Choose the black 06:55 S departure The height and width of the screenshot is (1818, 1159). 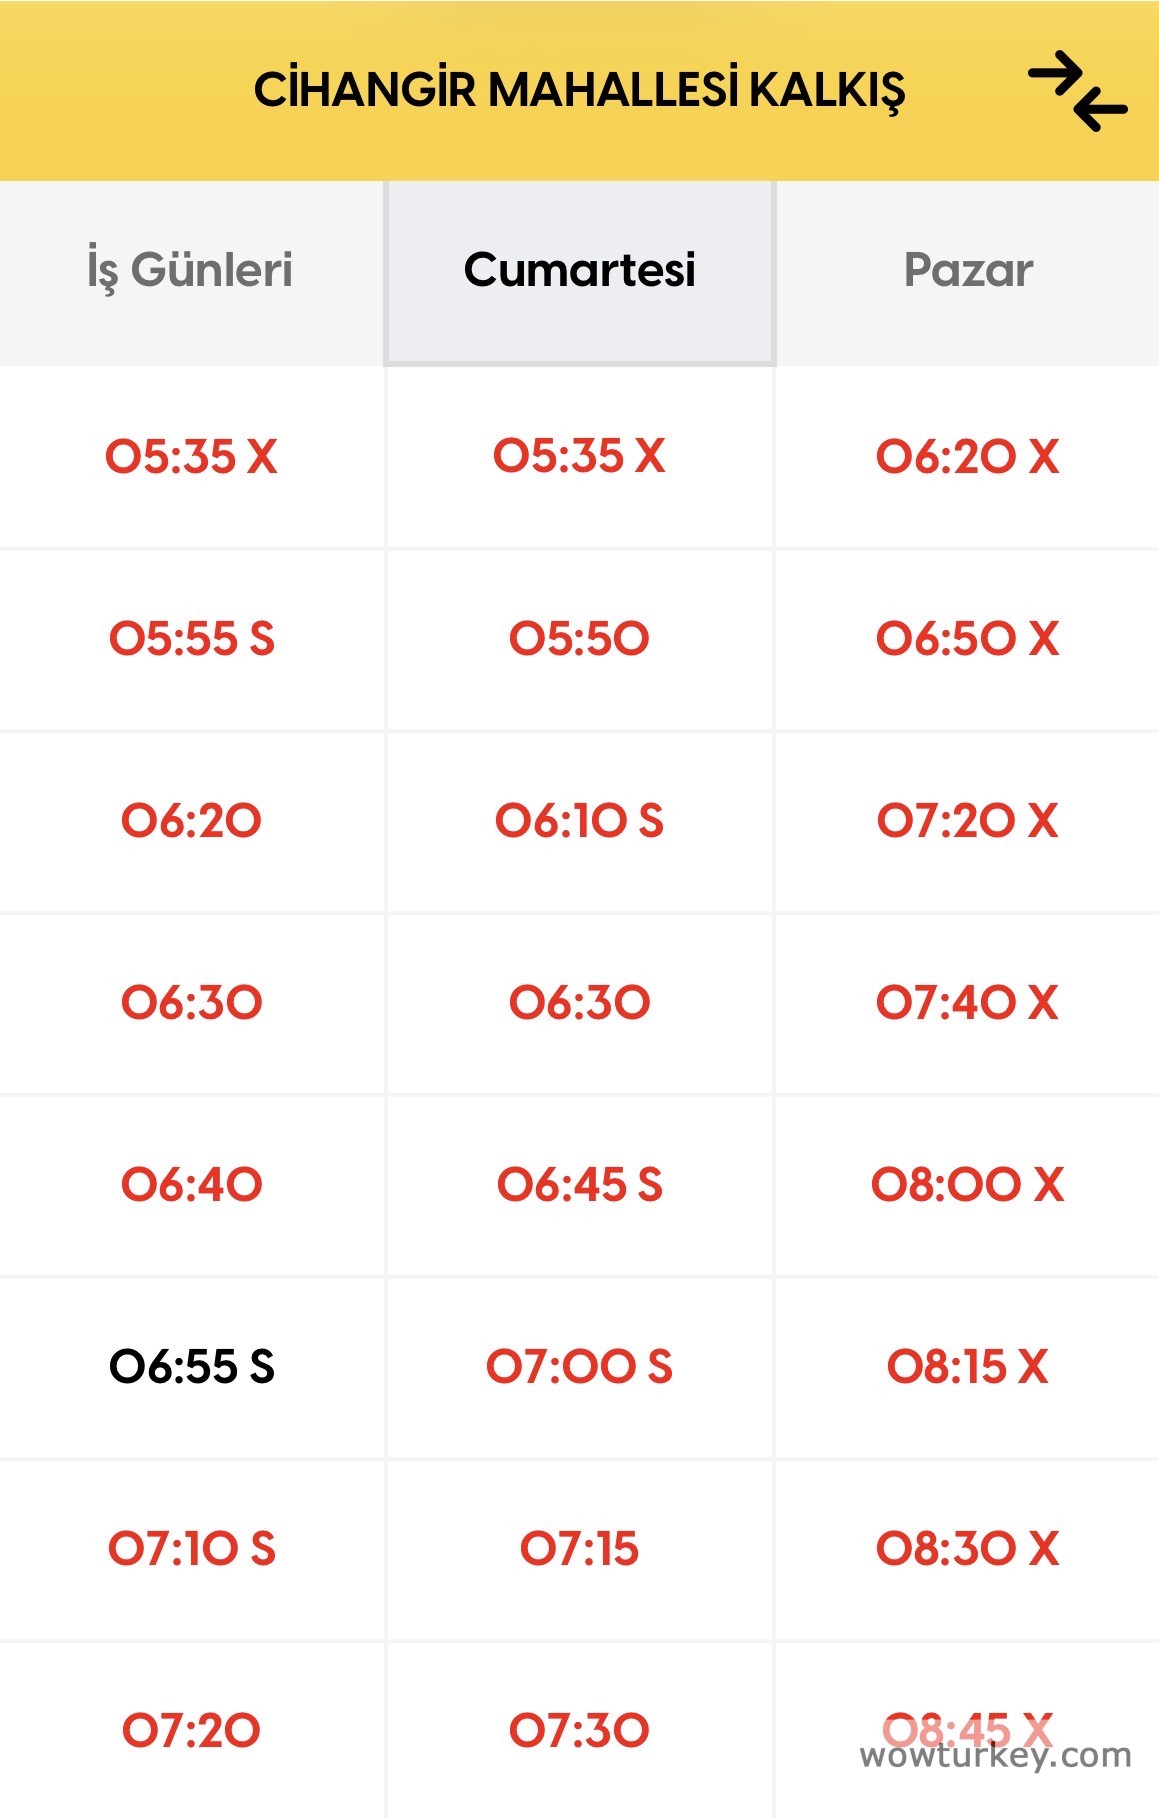[191, 1367]
